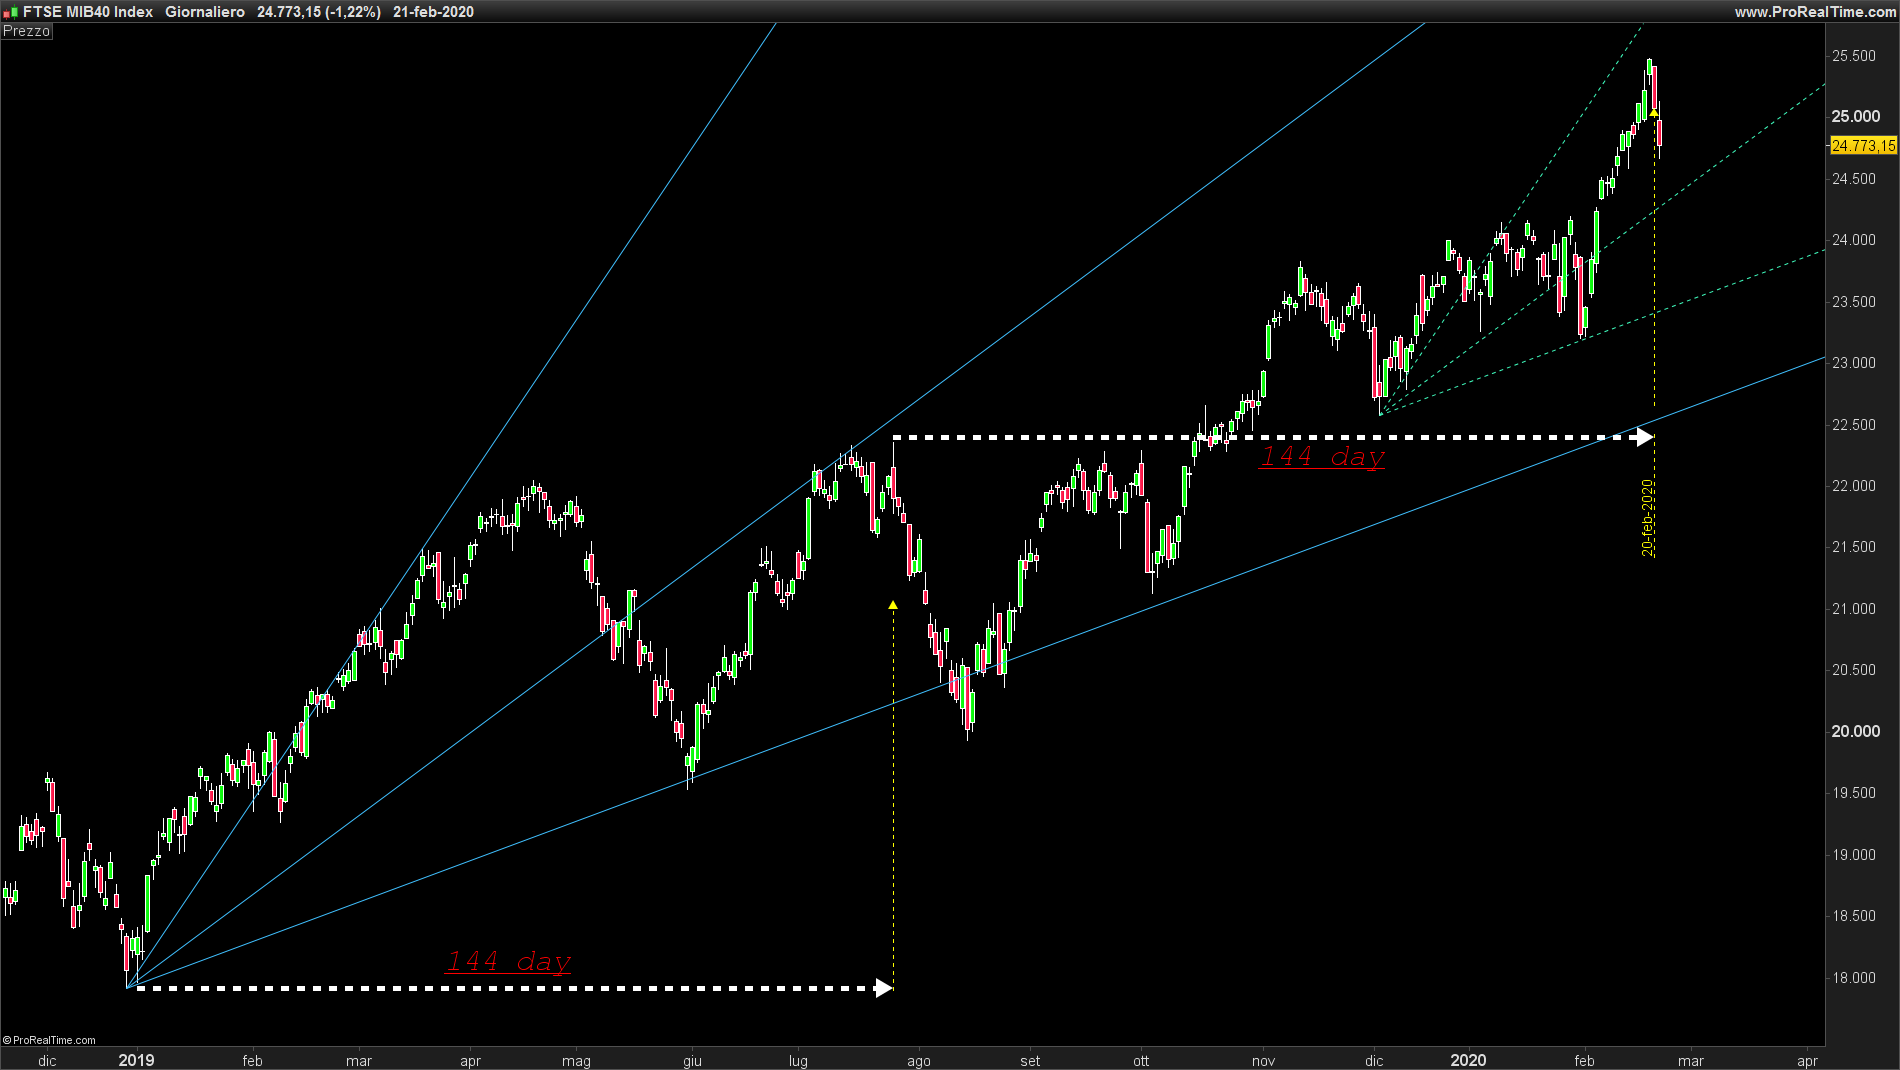Click the 'ott' time axis label
Viewport: 1900px width, 1070px height.
point(1141,1061)
